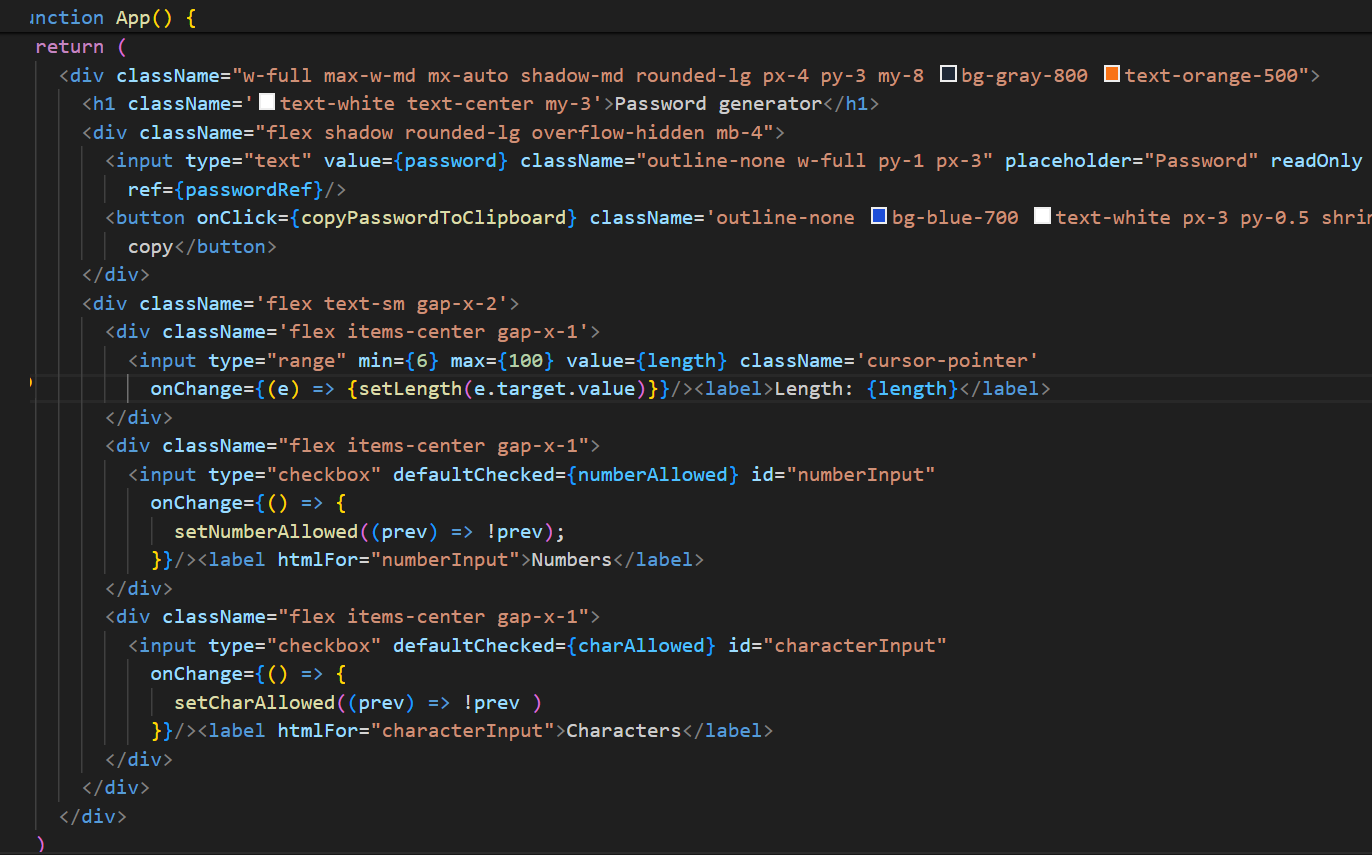
Task: Click the 'bg-gray-800' class text
Action: [x=1024, y=75]
